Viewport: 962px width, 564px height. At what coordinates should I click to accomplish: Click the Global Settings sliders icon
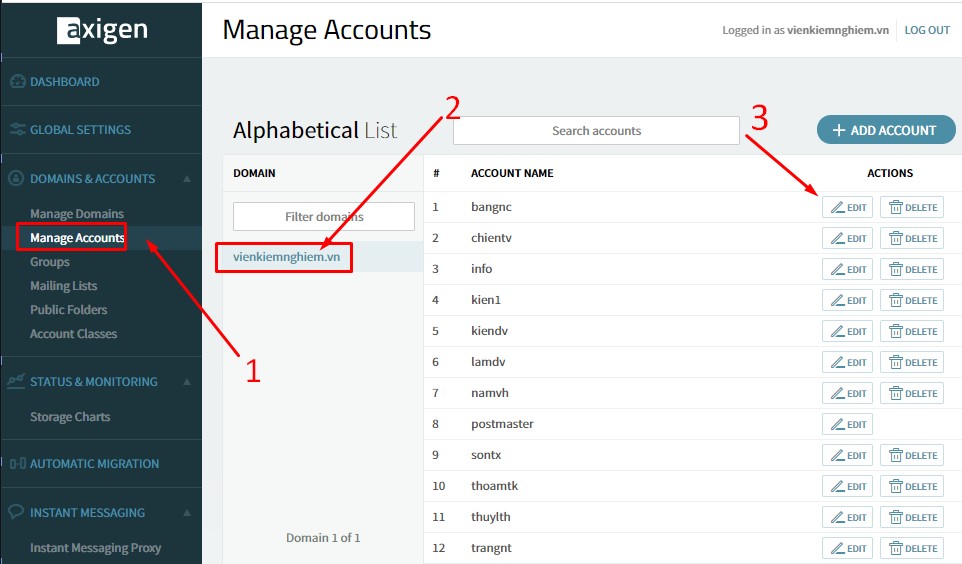click(18, 129)
